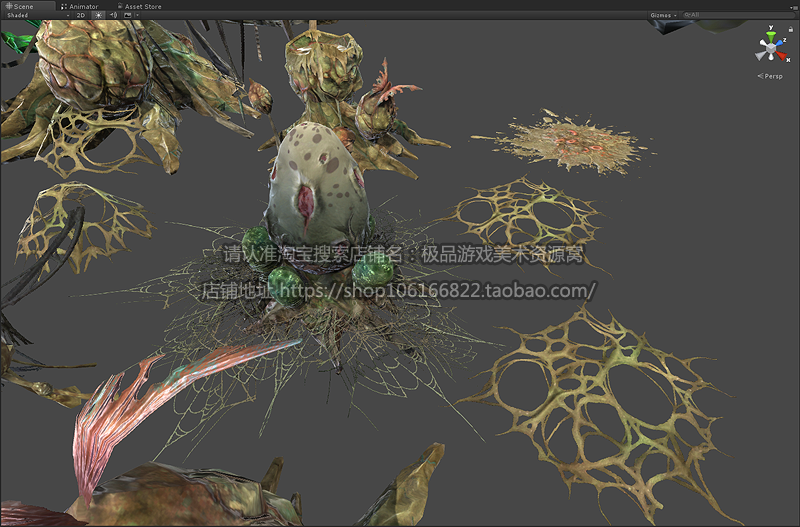Expand the scene effects dropdown arrow
Viewport: 800px width, 527px height.
click(137, 15)
